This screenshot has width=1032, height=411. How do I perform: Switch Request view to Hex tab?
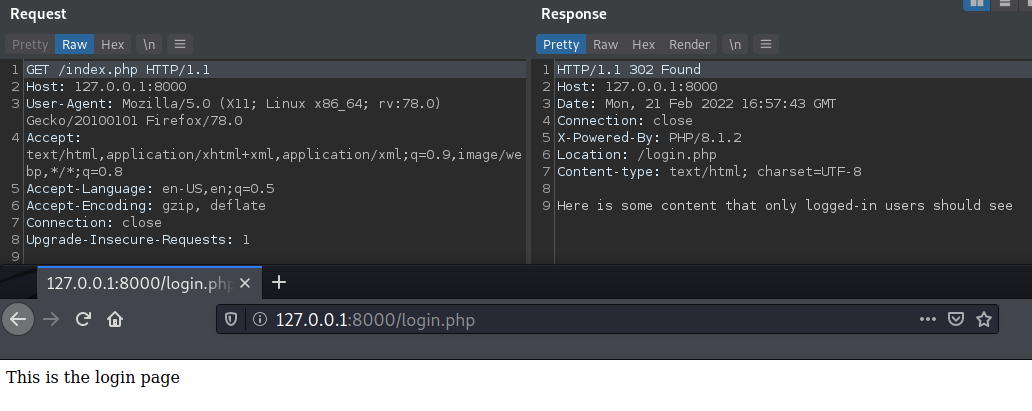[x=112, y=44]
